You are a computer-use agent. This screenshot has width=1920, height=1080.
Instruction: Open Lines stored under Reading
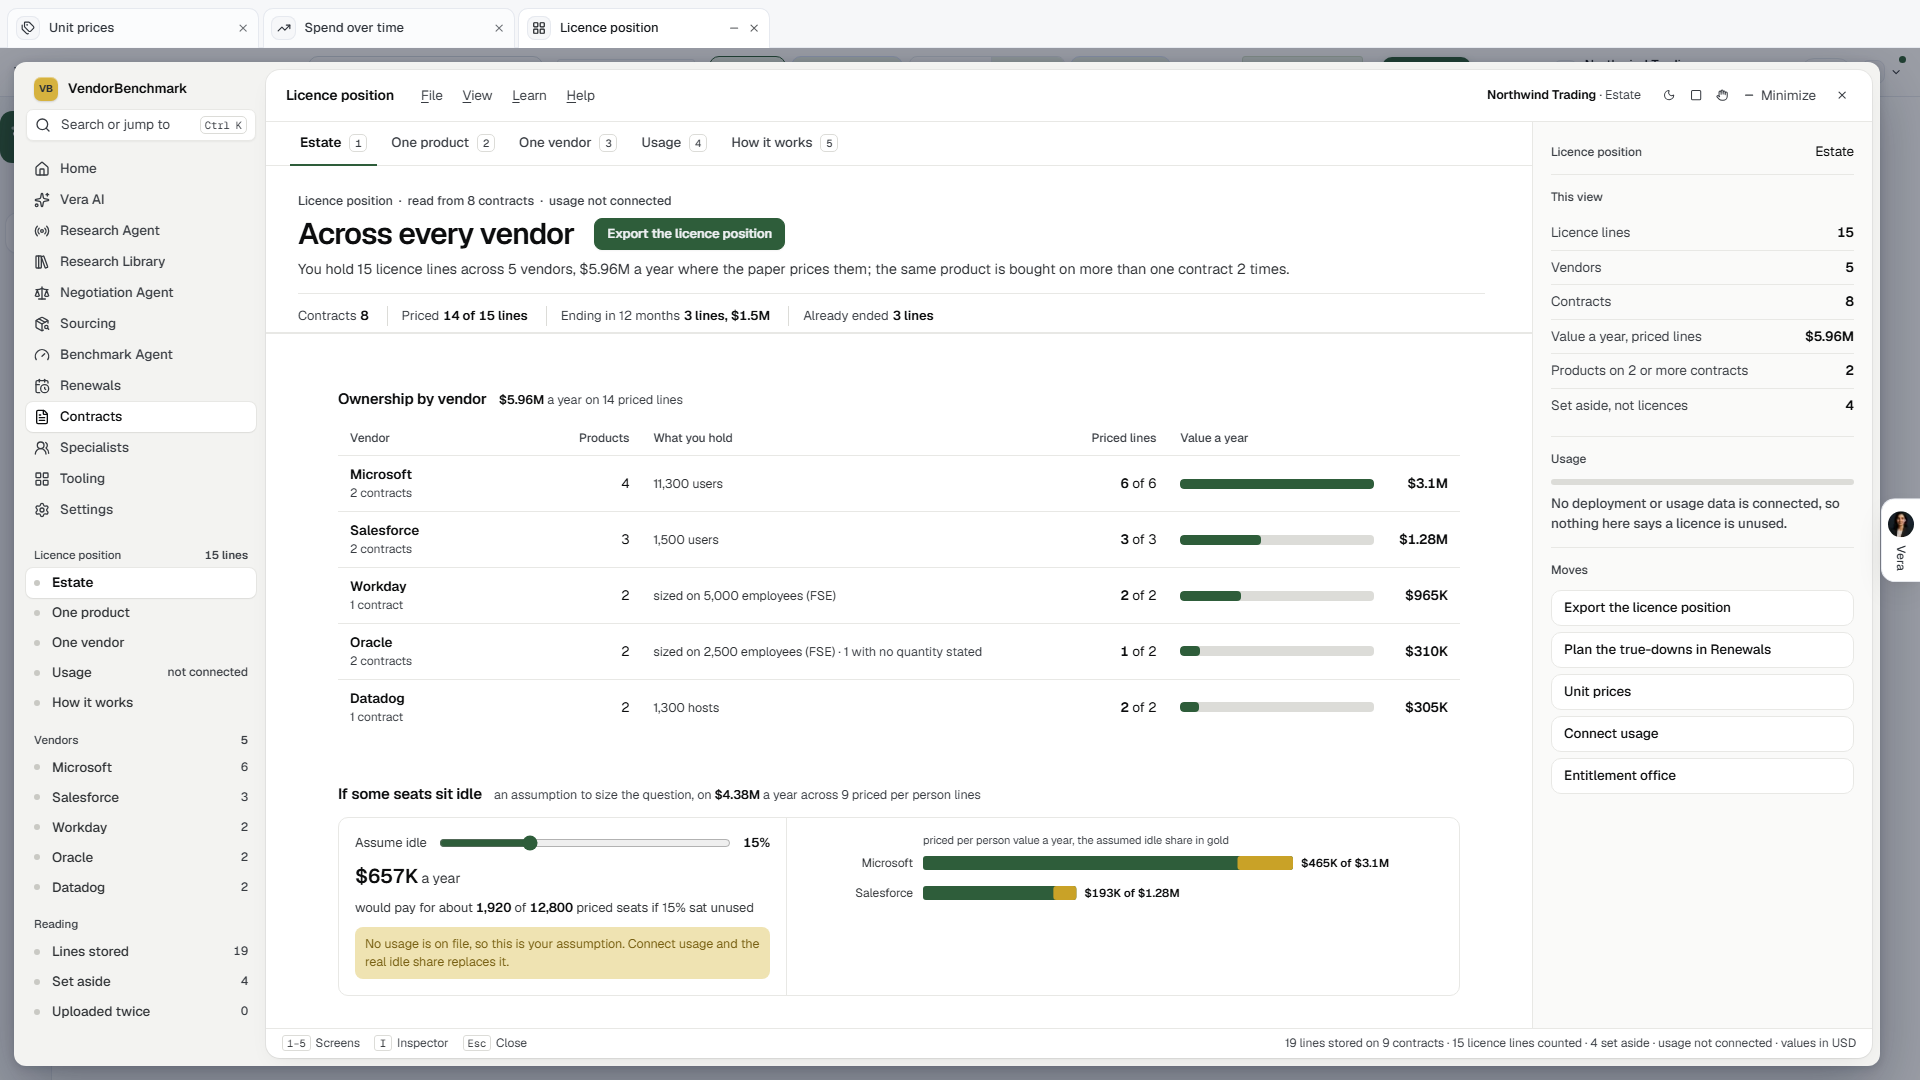140,952
